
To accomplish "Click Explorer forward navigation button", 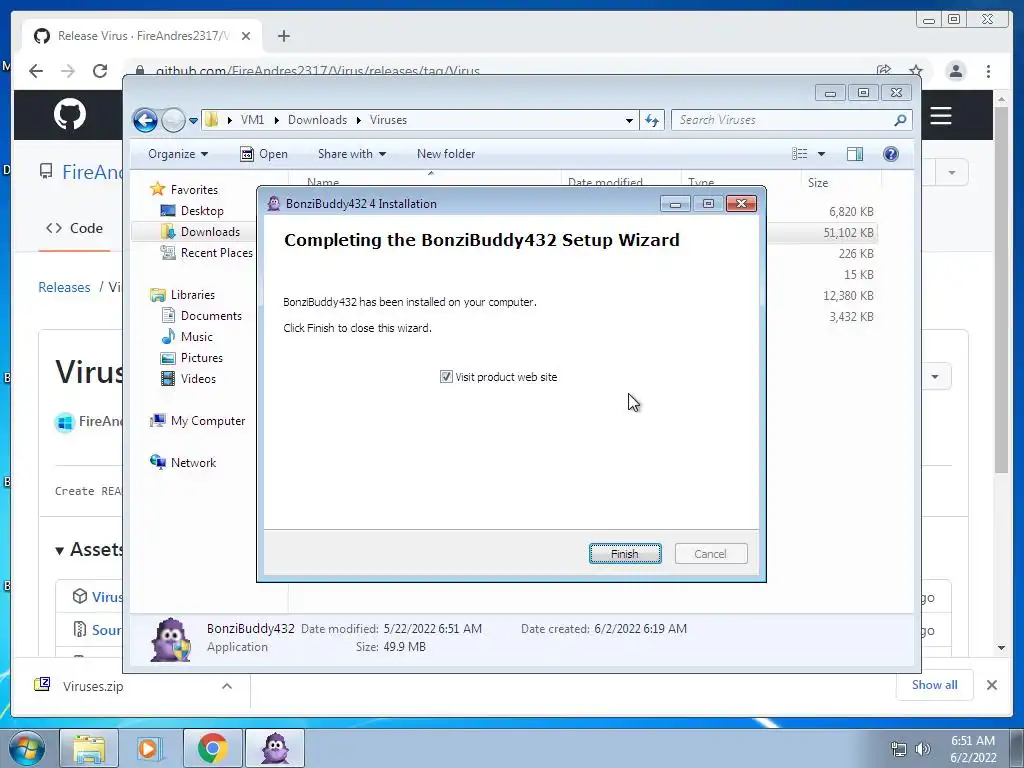I will coord(173,120).
